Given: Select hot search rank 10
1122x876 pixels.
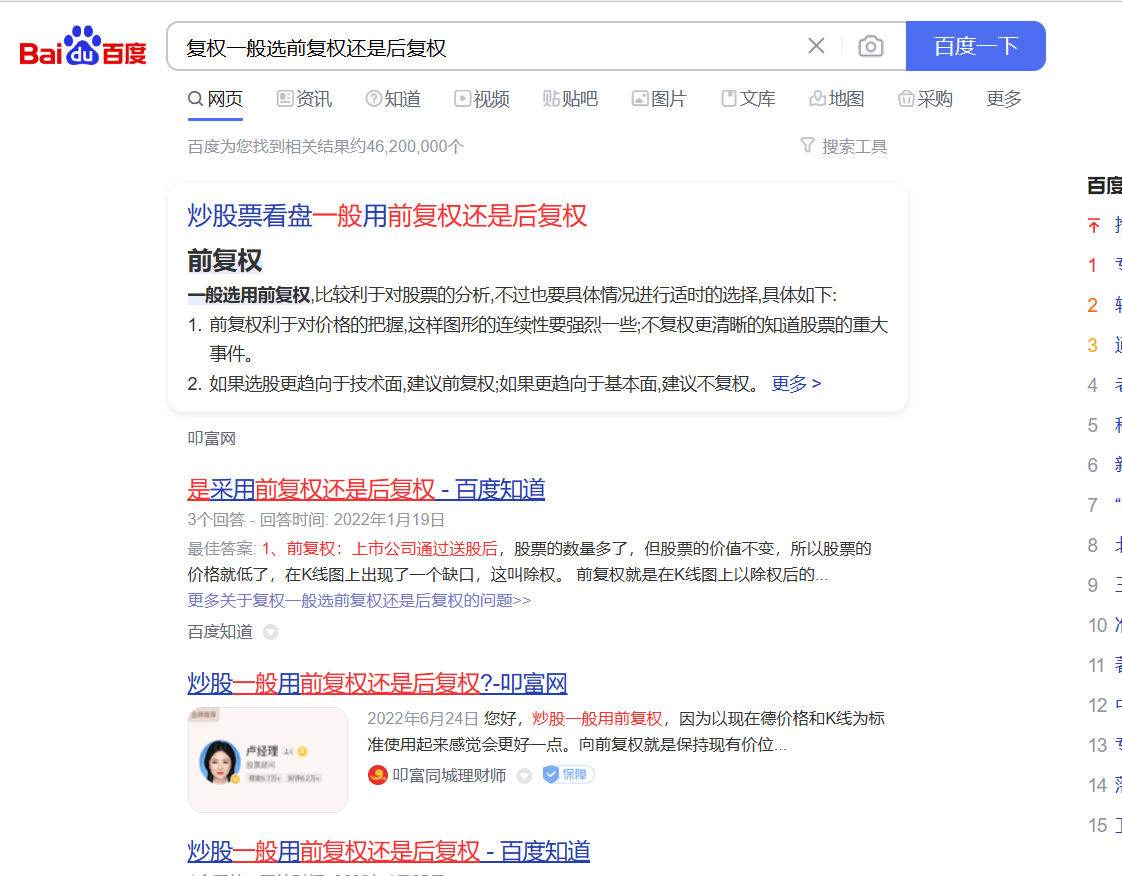Looking at the screenshot, I should [x=1098, y=626].
